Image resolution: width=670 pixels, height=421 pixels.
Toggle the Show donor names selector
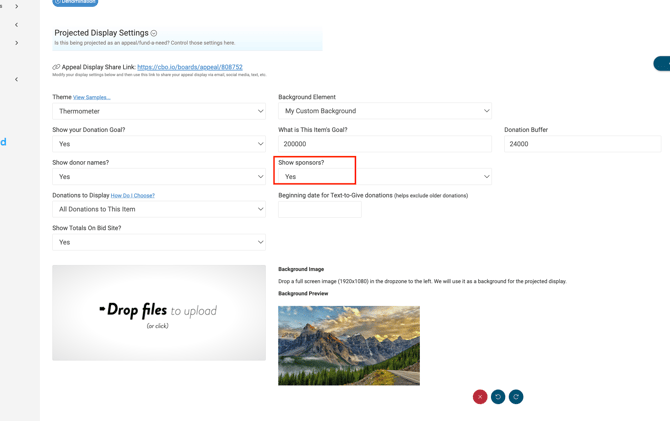(x=159, y=177)
